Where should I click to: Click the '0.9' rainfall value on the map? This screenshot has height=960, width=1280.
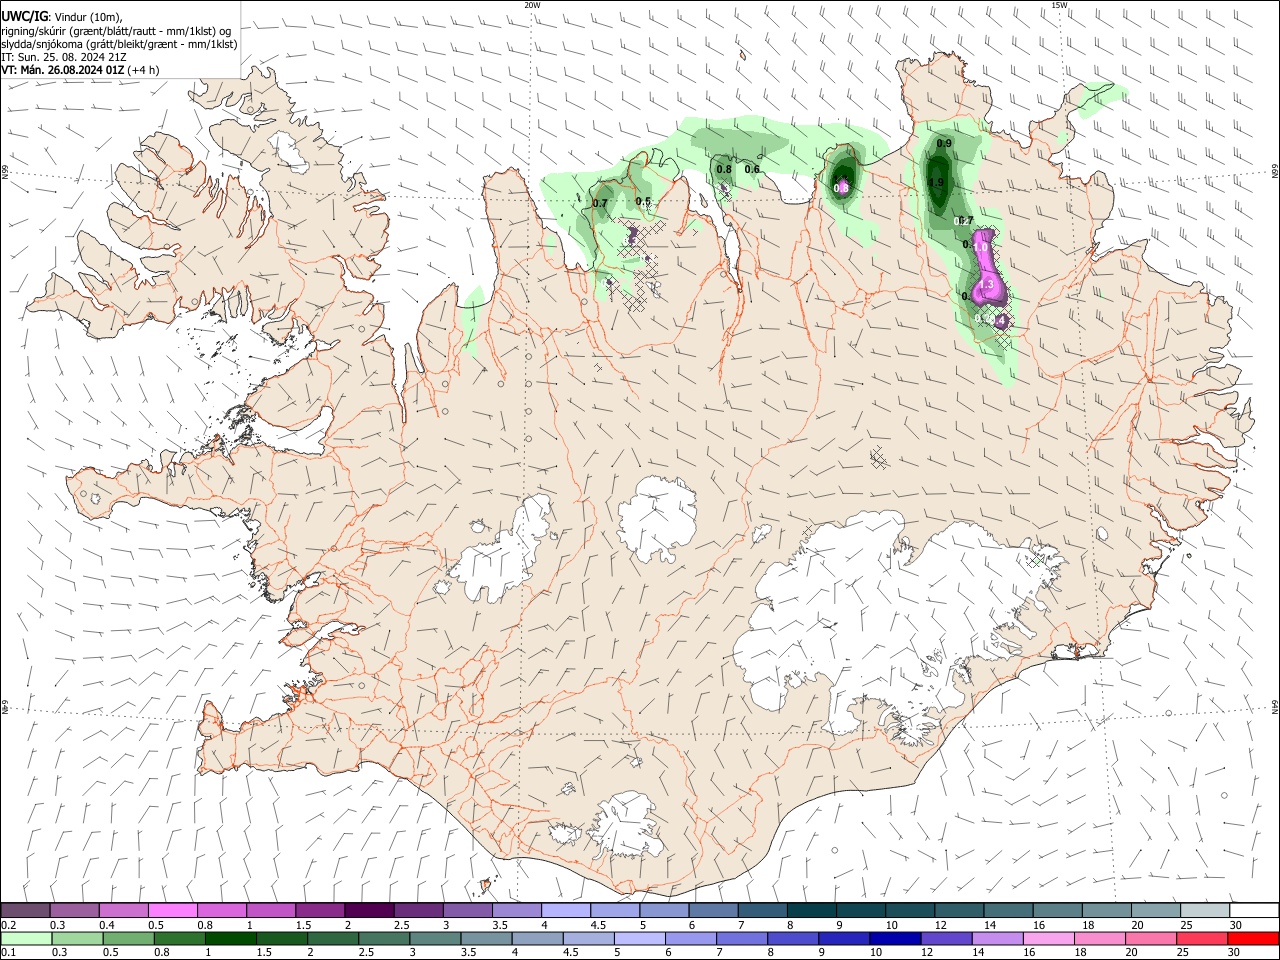click(x=944, y=144)
